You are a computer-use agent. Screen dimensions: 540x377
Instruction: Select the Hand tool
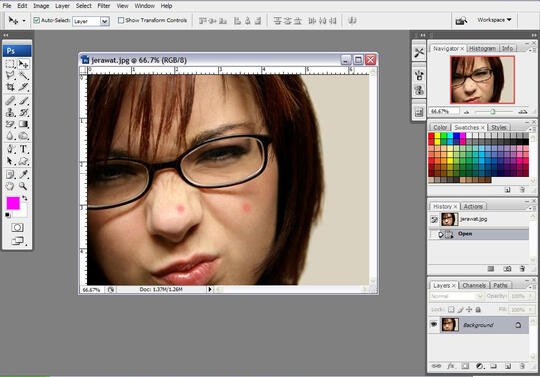pyautogui.click(x=10, y=186)
